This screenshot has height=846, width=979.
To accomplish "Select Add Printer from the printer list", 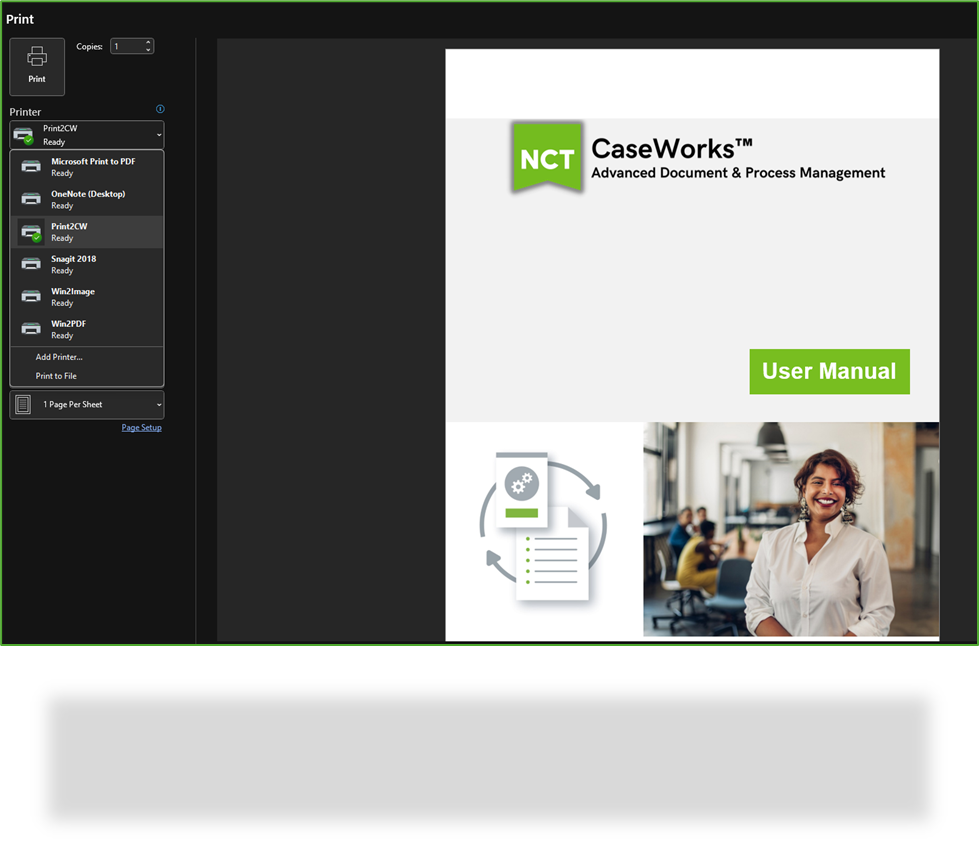I will click(x=60, y=358).
